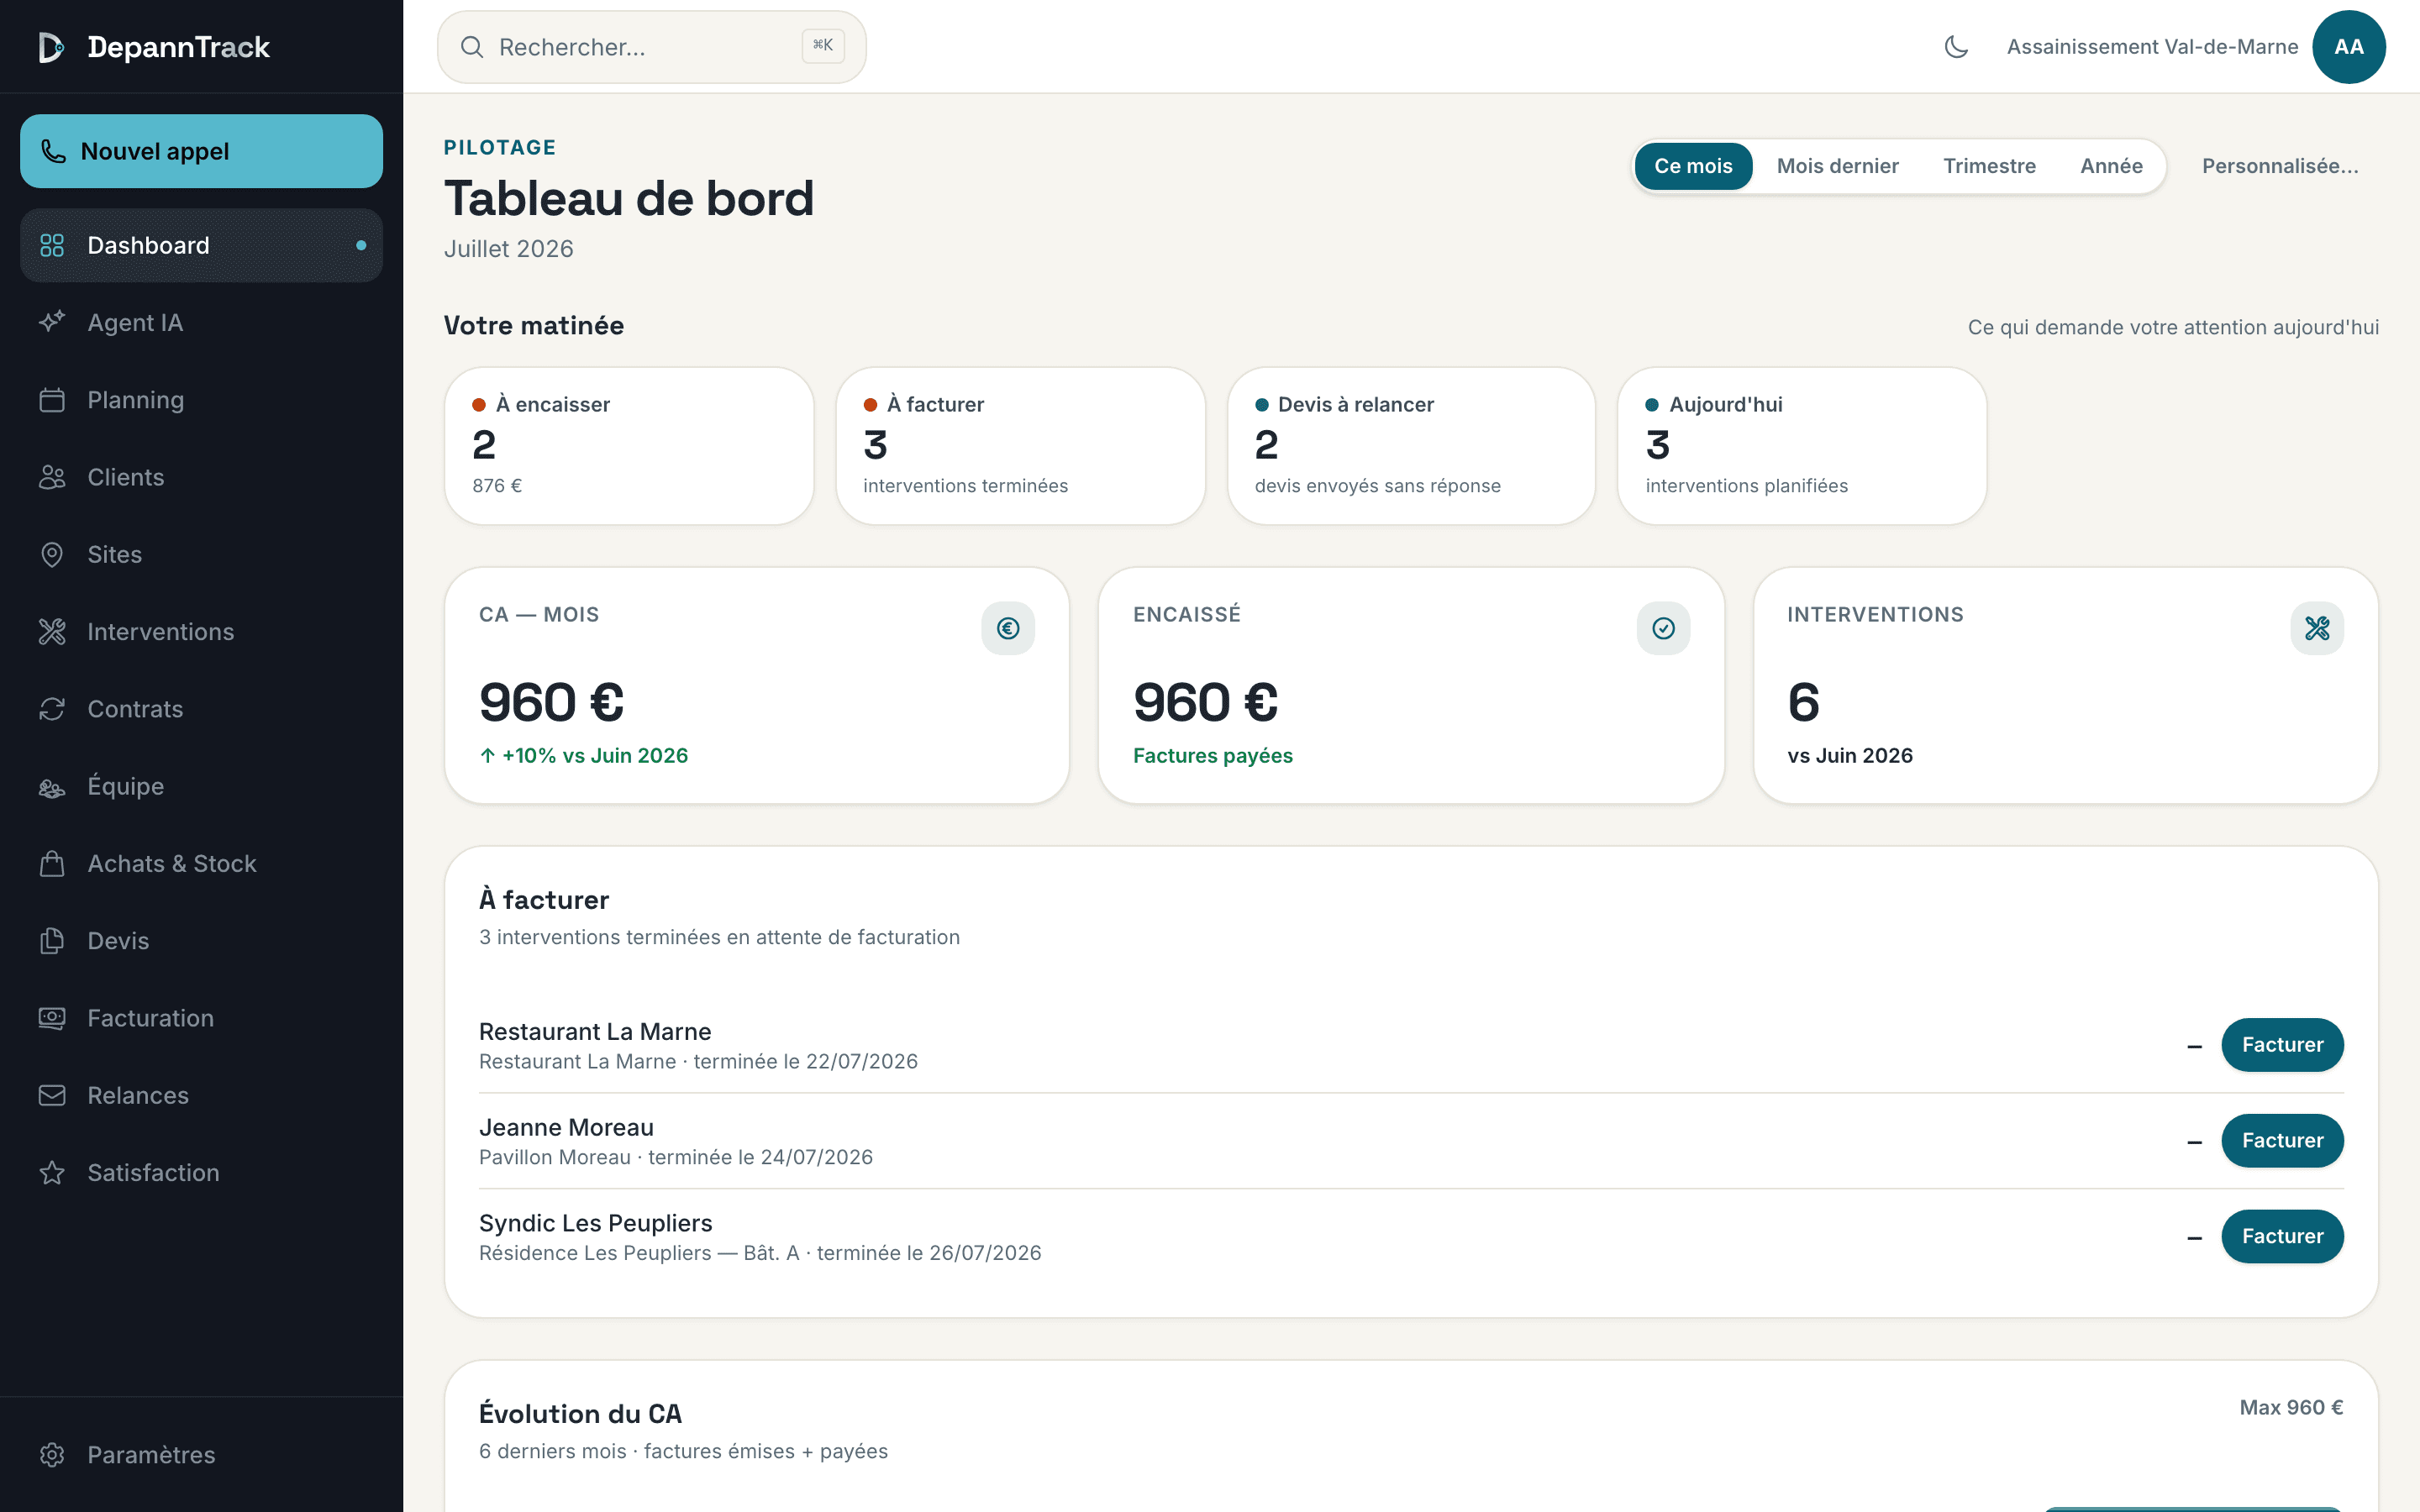Open the Devis à relancer card
The width and height of the screenshot is (2420, 1512).
coord(1411,446)
